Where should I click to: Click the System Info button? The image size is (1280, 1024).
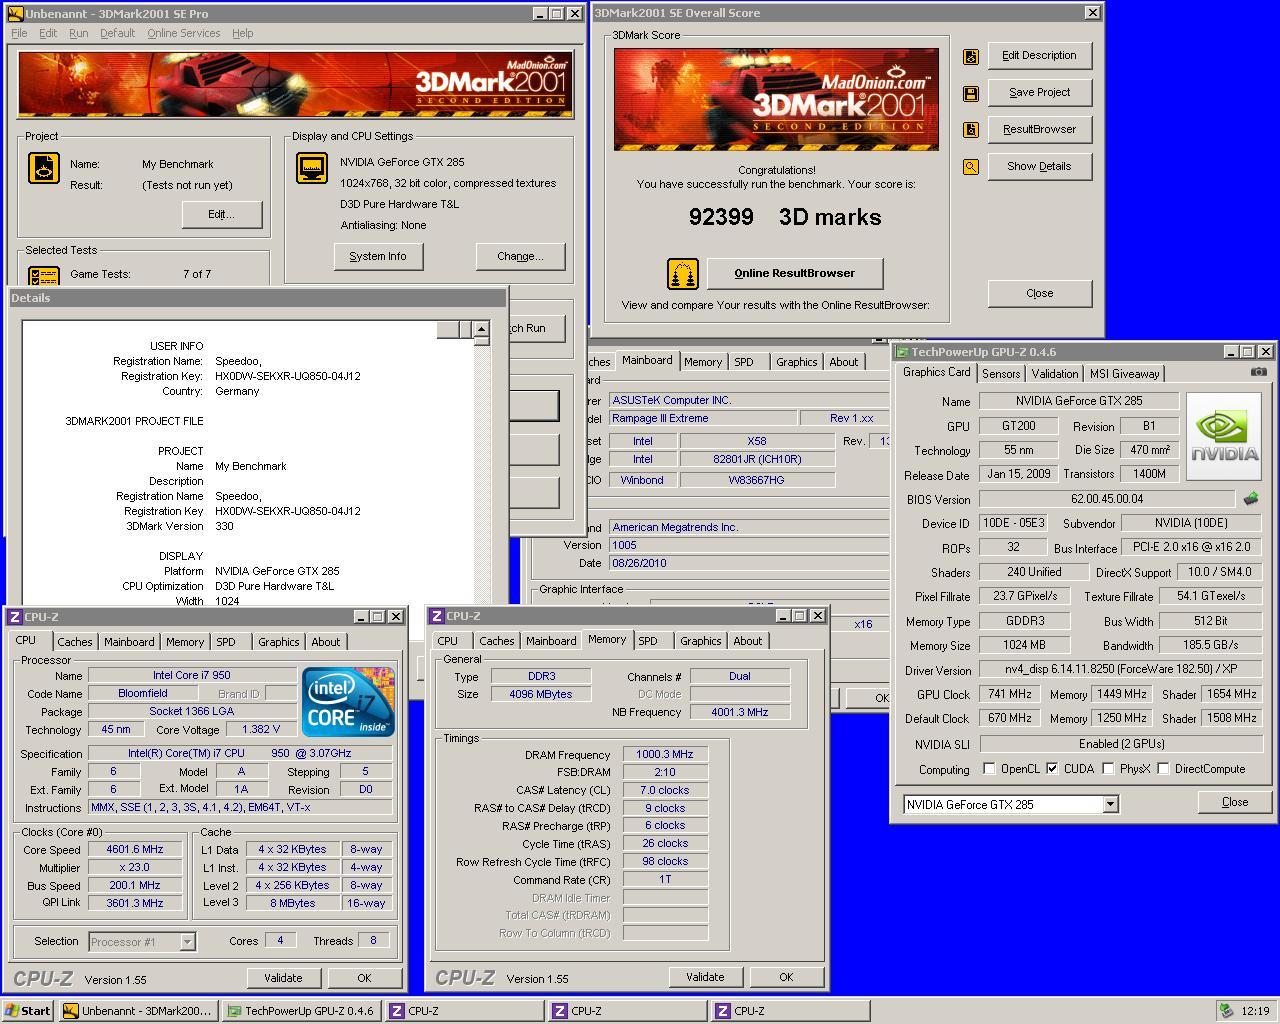click(378, 257)
